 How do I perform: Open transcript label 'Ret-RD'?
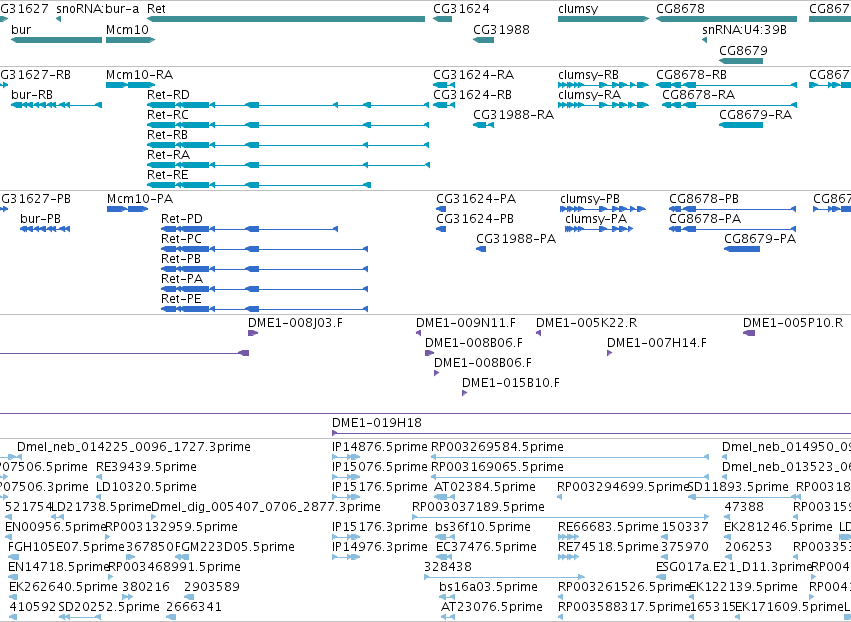coord(168,94)
